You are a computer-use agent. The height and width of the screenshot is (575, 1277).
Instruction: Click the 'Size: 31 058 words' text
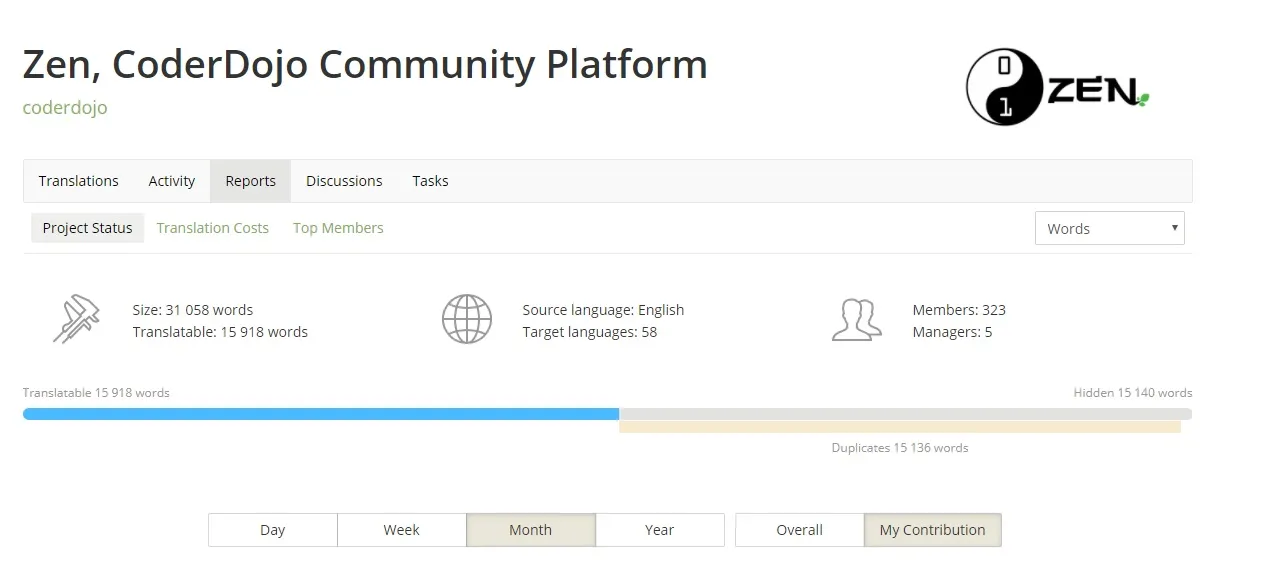[x=193, y=310]
